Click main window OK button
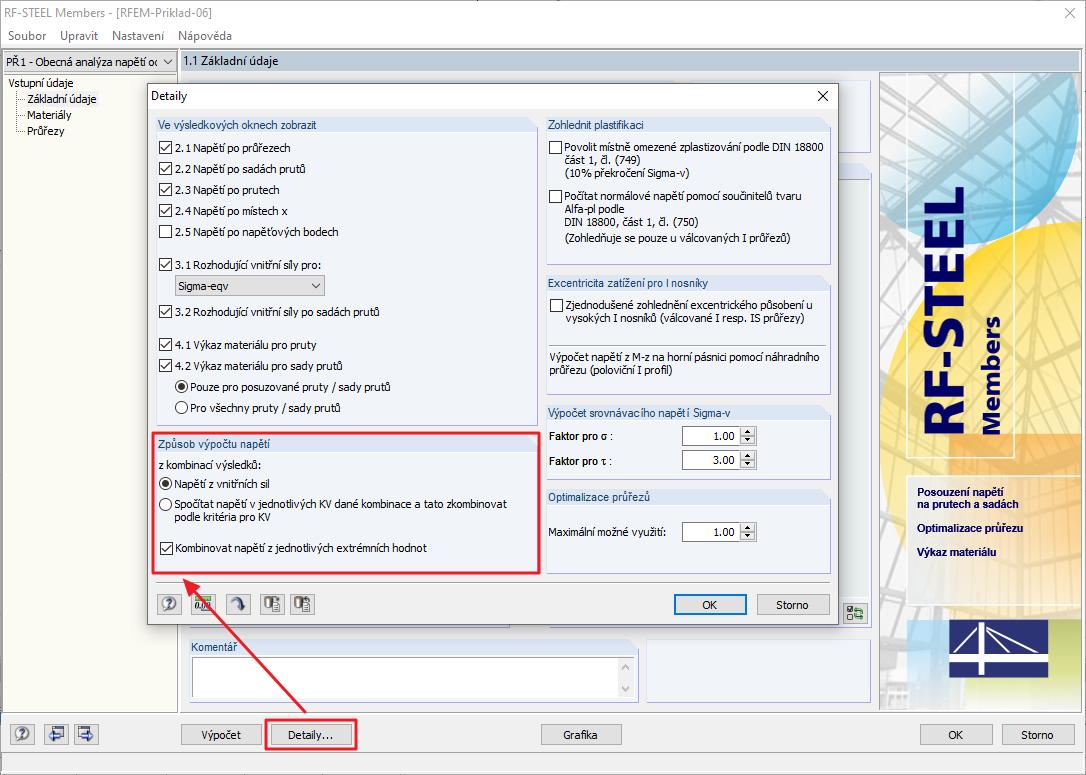Image resolution: width=1086 pixels, height=775 pixels. coord(956,735)
